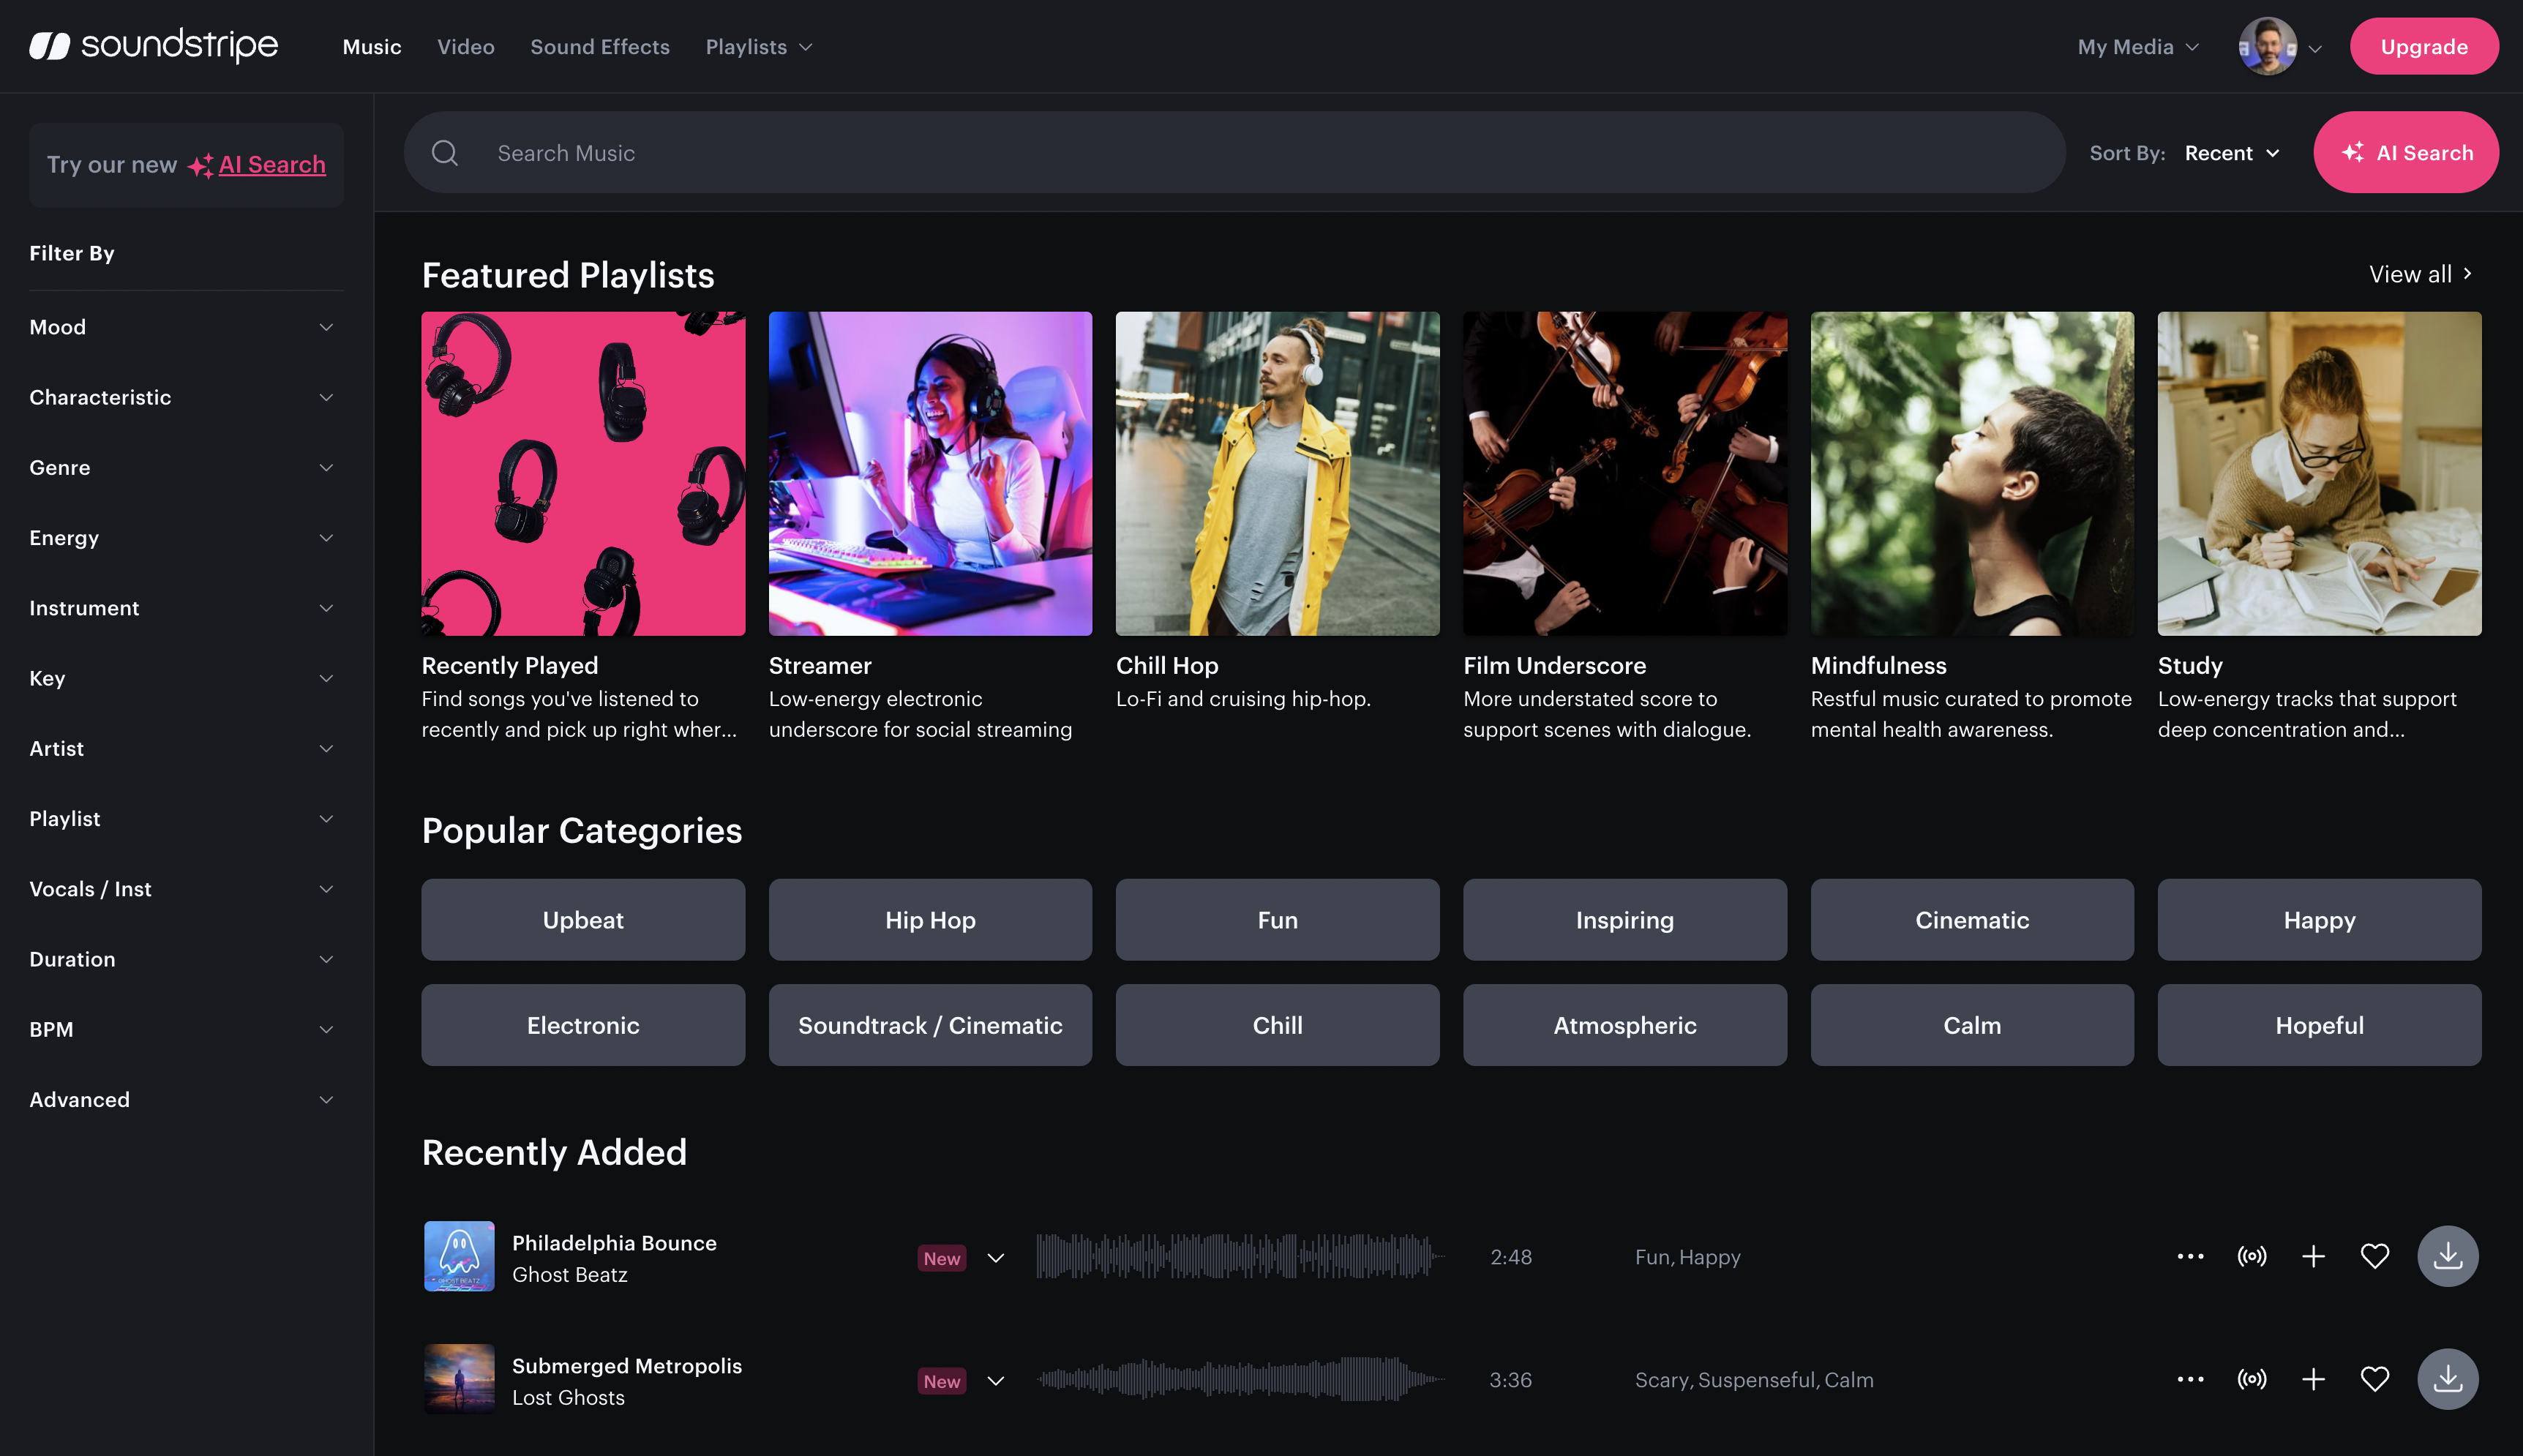Open the Playlists menu
The width and height of the screenshot is (2523, 1456).
(x=758, y=47)
